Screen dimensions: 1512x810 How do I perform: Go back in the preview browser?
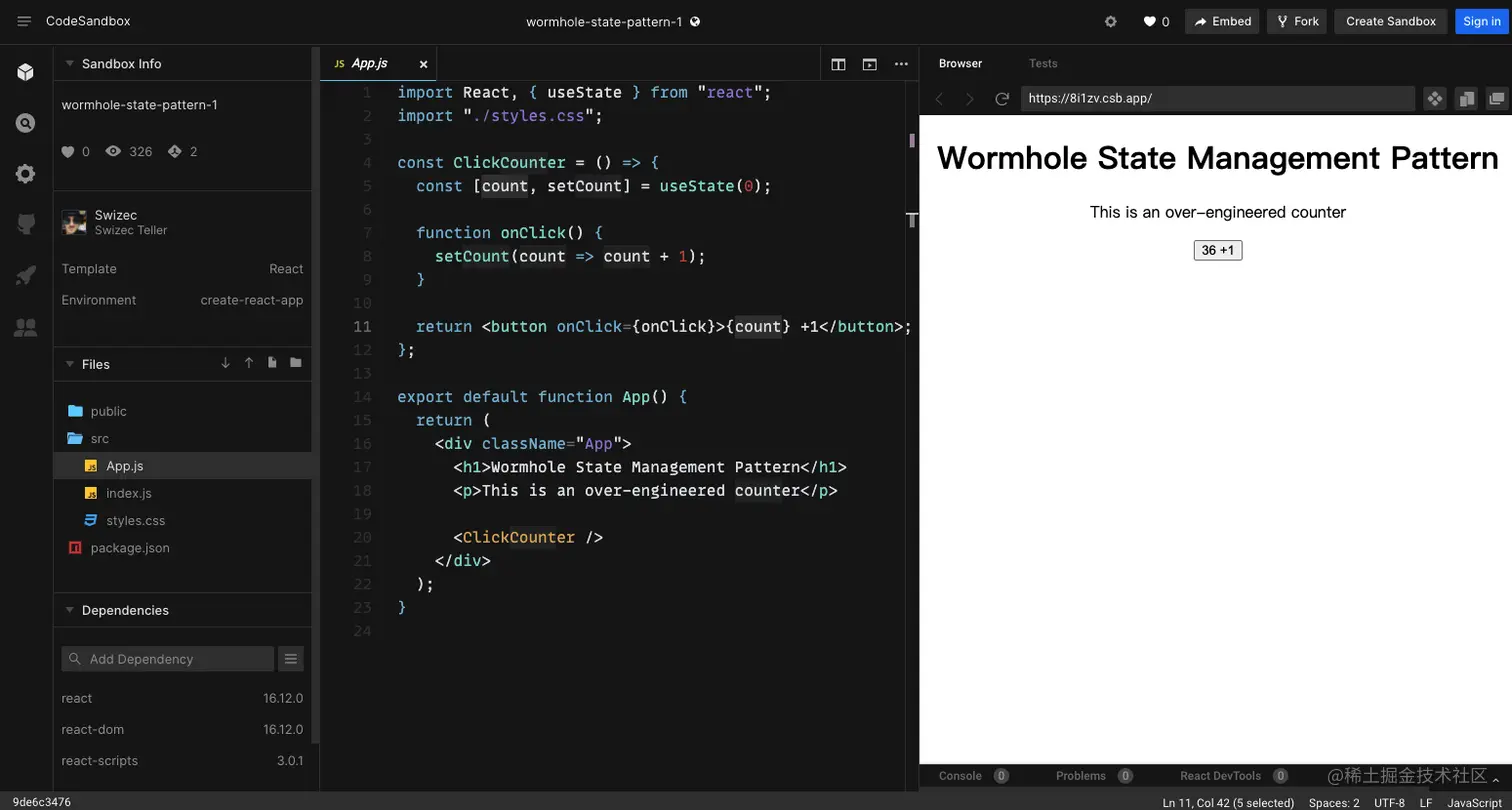[939, 98]
